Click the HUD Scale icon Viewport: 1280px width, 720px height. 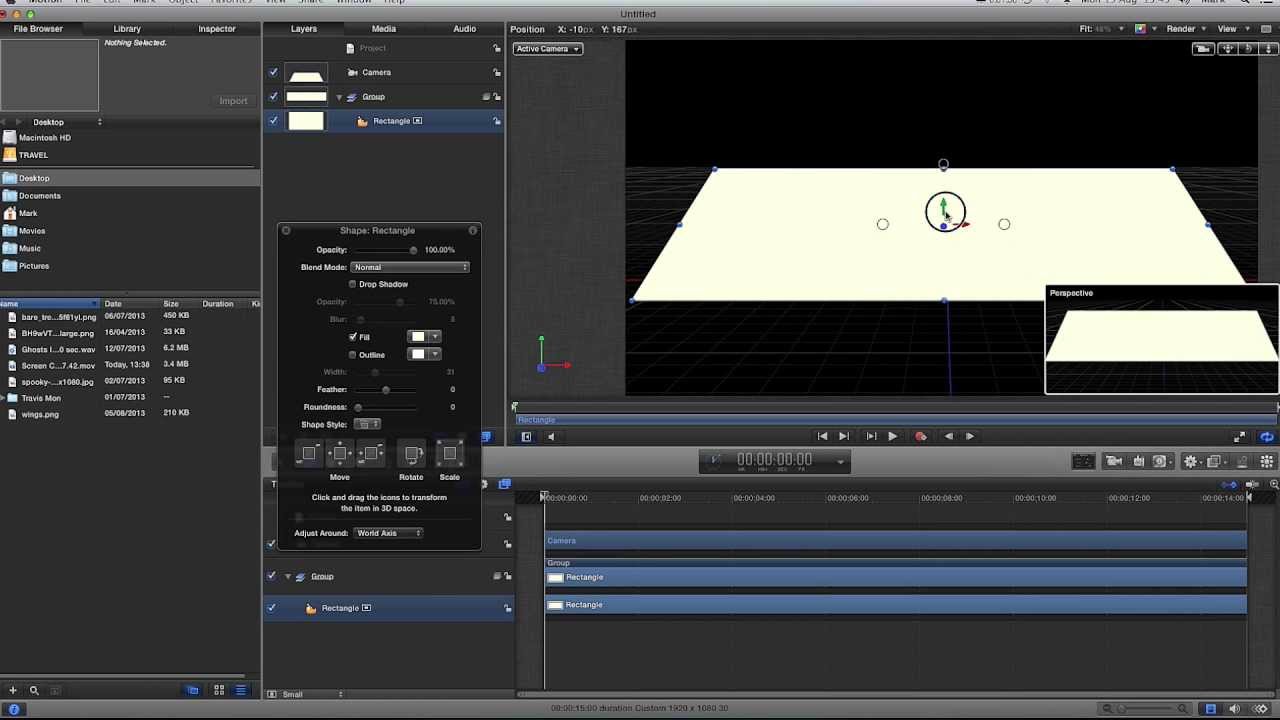[x=450, y=454]
